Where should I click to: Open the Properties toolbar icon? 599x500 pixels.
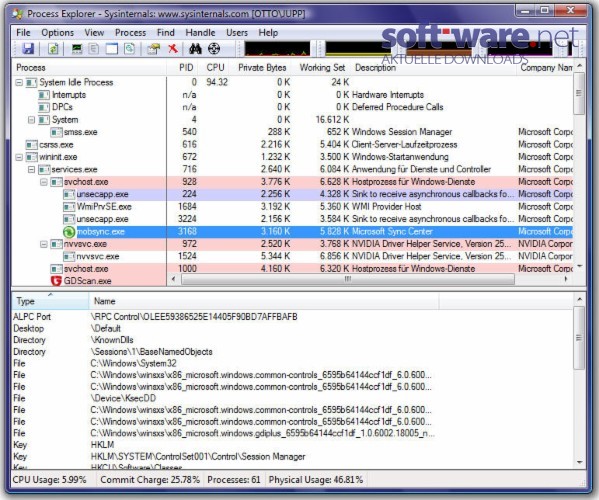(154, 49)
